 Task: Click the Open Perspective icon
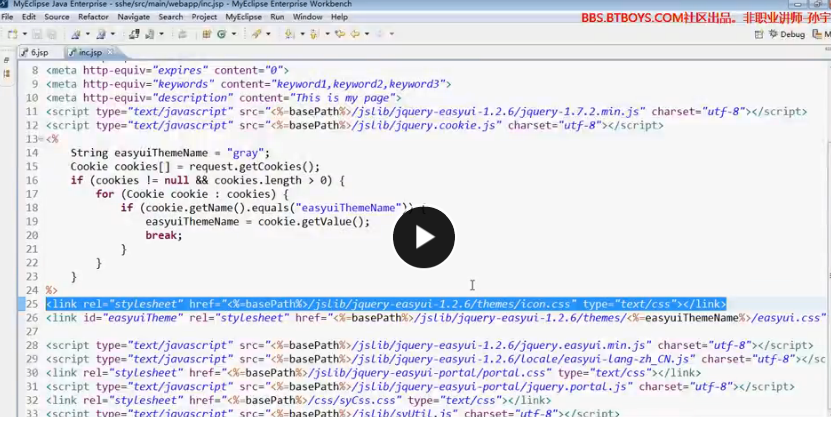click(x=759, y=34)
